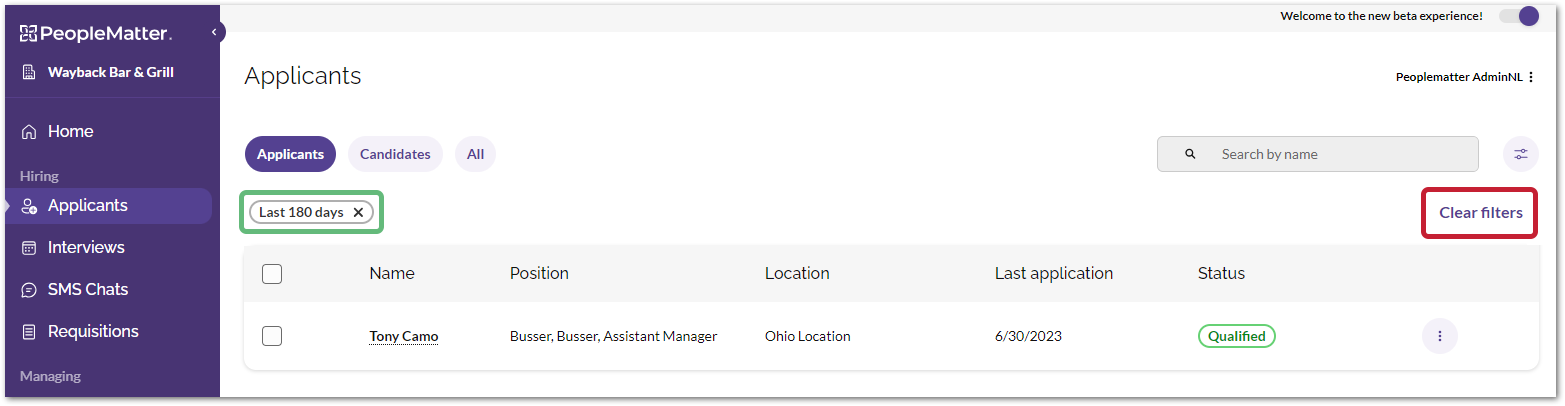Open Applicants in the sidebar menu
The height and width of the screenshot is (406, 1565).
tap(88, 206)
